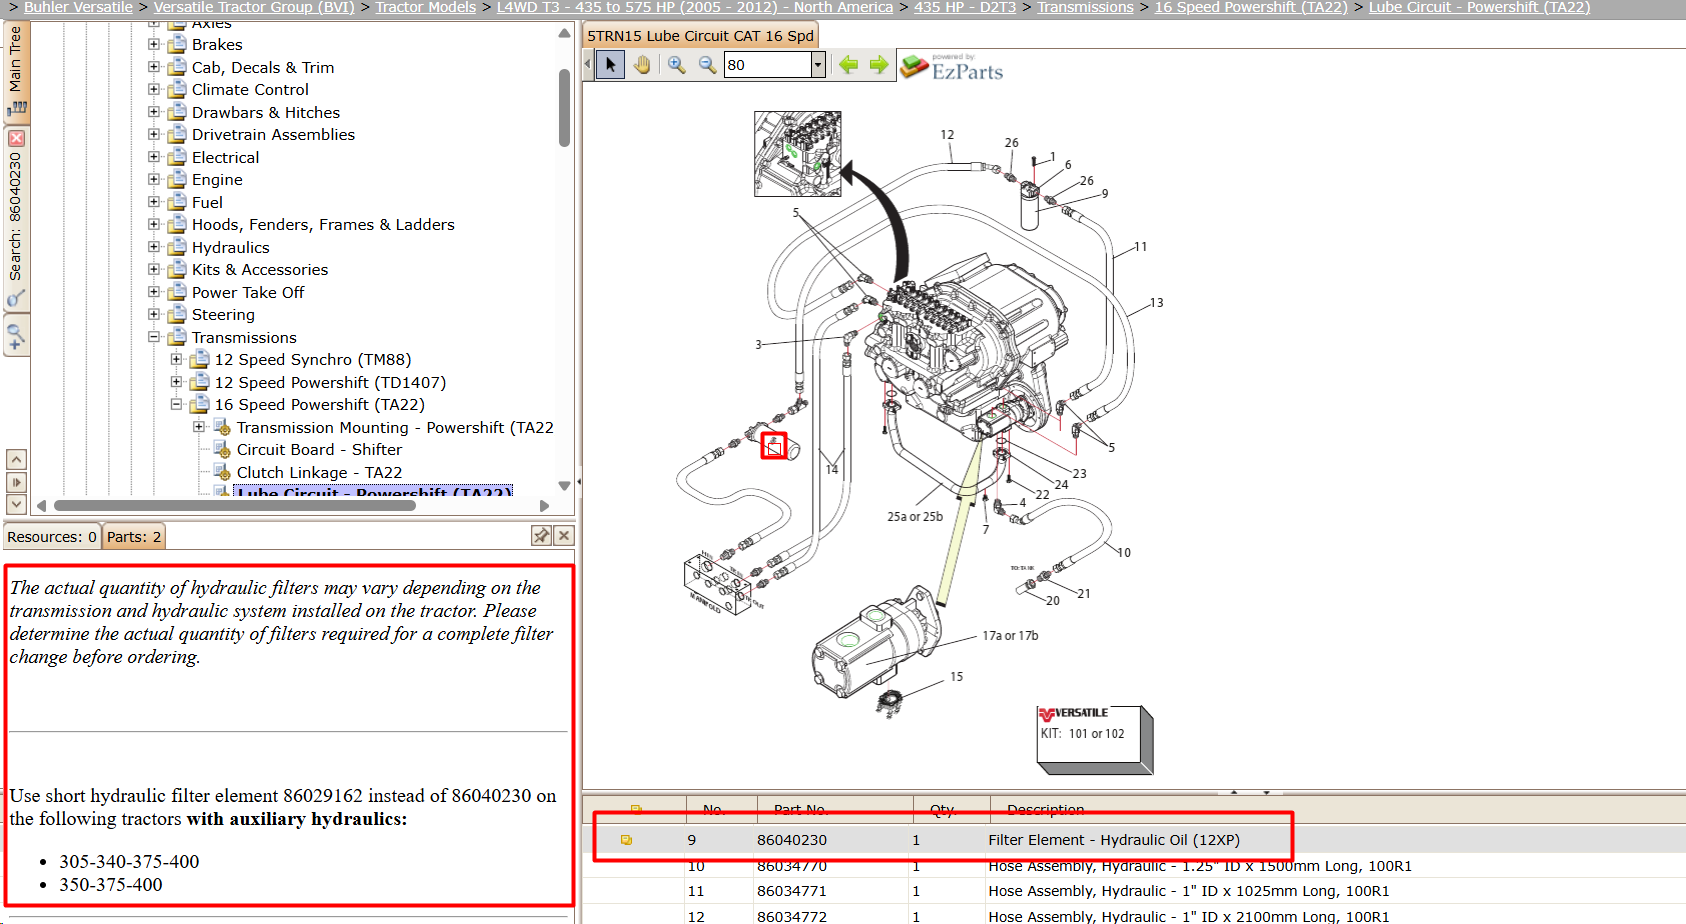
Task: Click the EzParts logo
Action: pos(952,68)
